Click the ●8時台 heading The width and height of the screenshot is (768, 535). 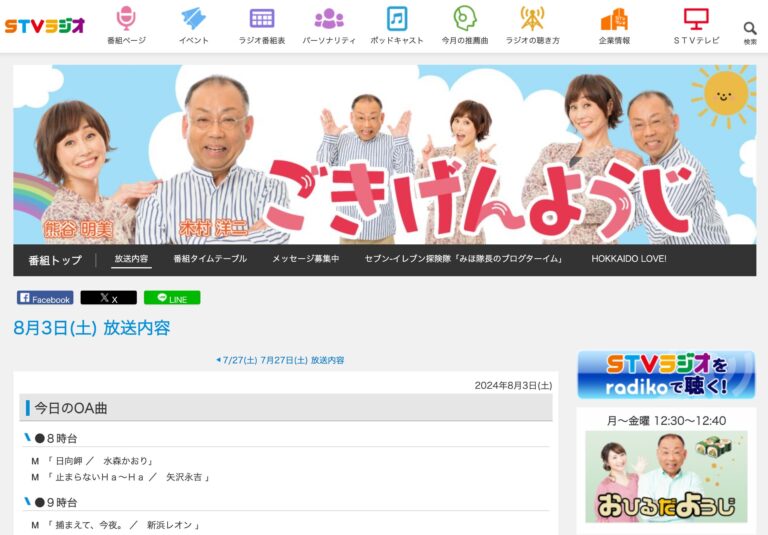click(x=56, y=438)
